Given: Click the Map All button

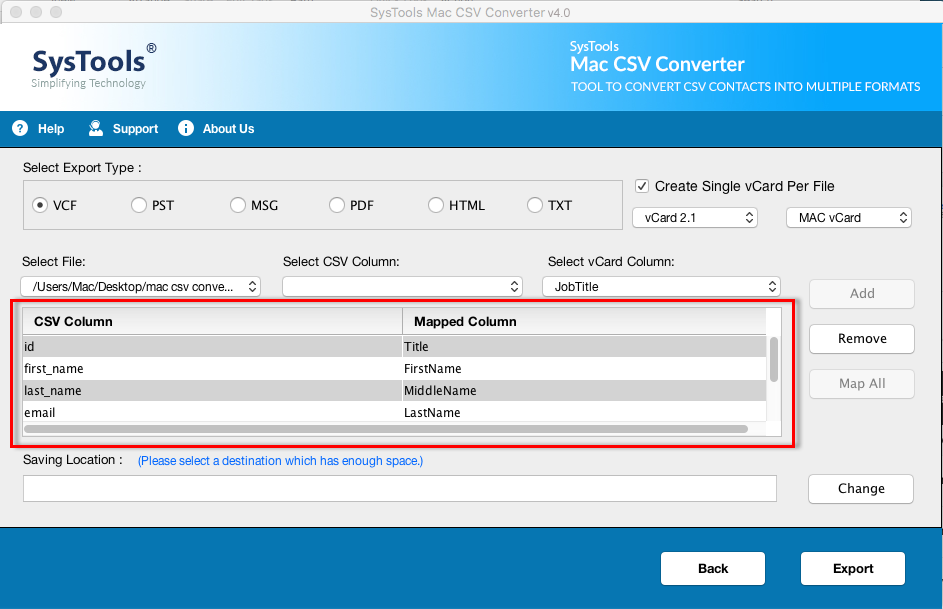Looking at the screenshot, I should pyautogui.click(x=862, y=384).
